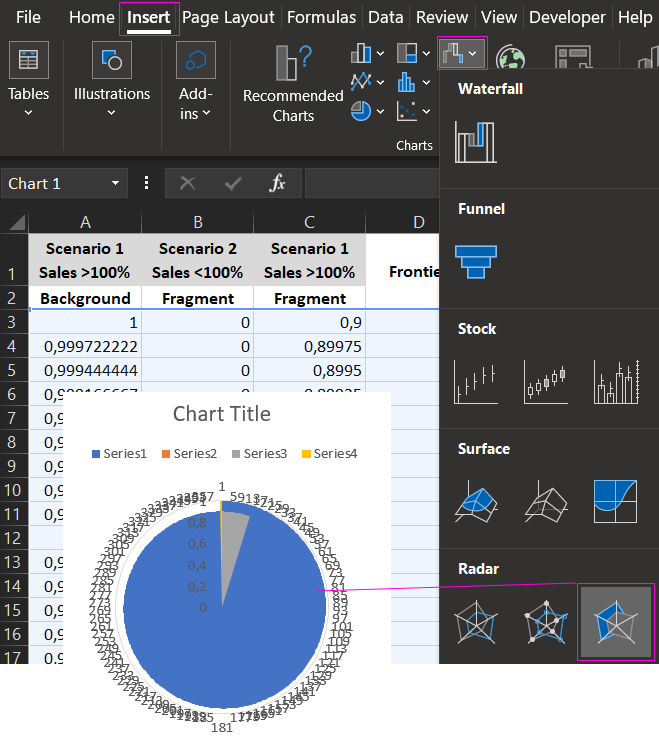Image resolution: width=659 pixels, height=741 pixels.
Task: Choose the Radar with Markers chart
Action: (546, 624)
